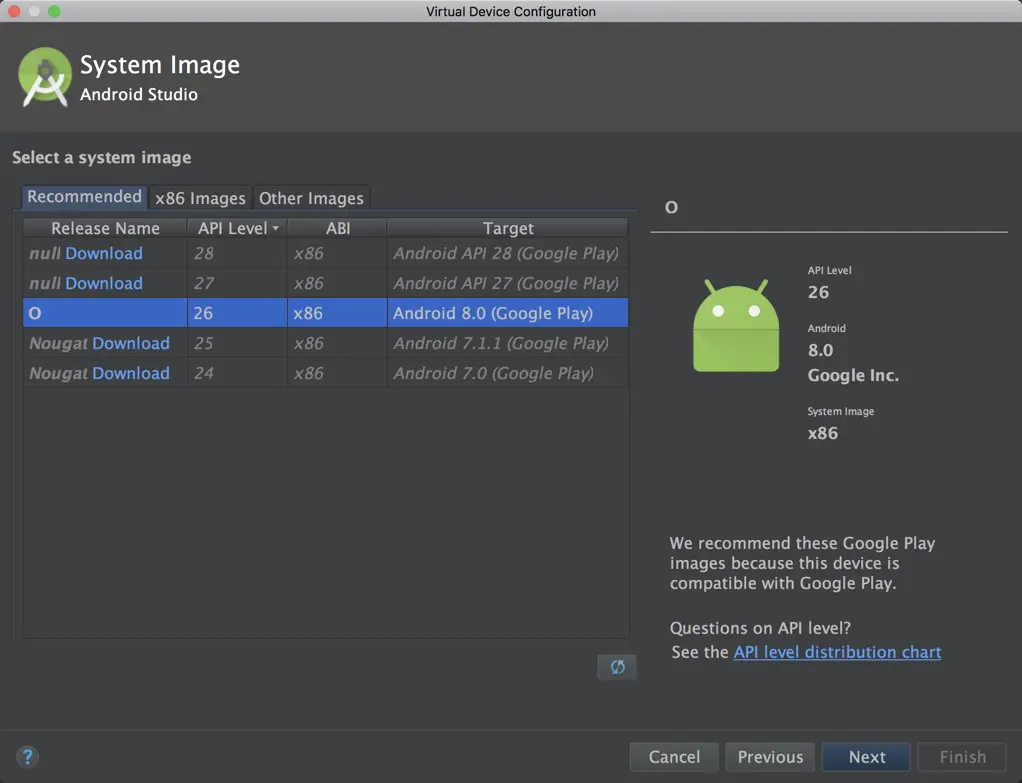The image size is (1022, 783).
Task: Sort by API Level column header
Action: tap(237, 228)
